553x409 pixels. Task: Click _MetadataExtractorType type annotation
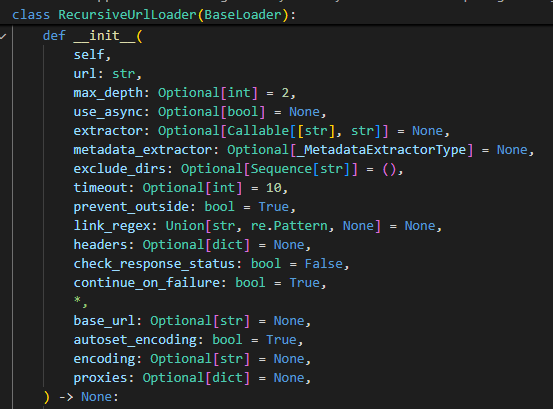[x=382, y=150]
